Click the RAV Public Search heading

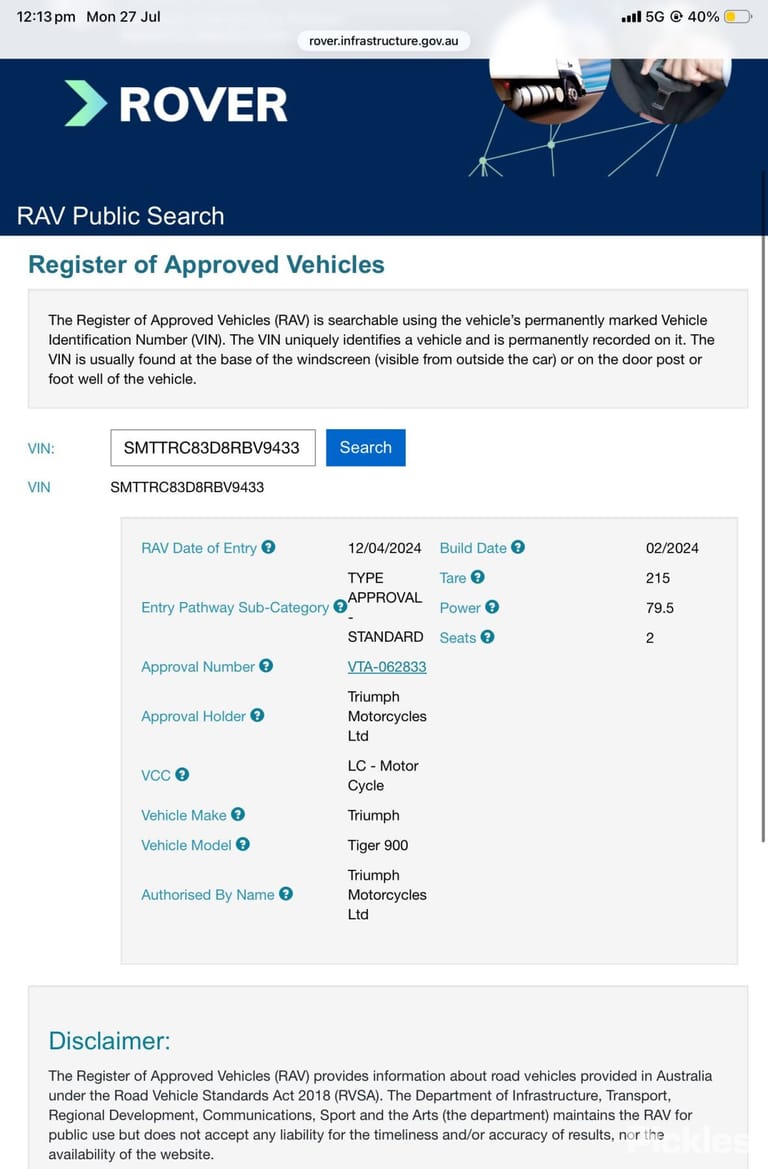(120, 216)
